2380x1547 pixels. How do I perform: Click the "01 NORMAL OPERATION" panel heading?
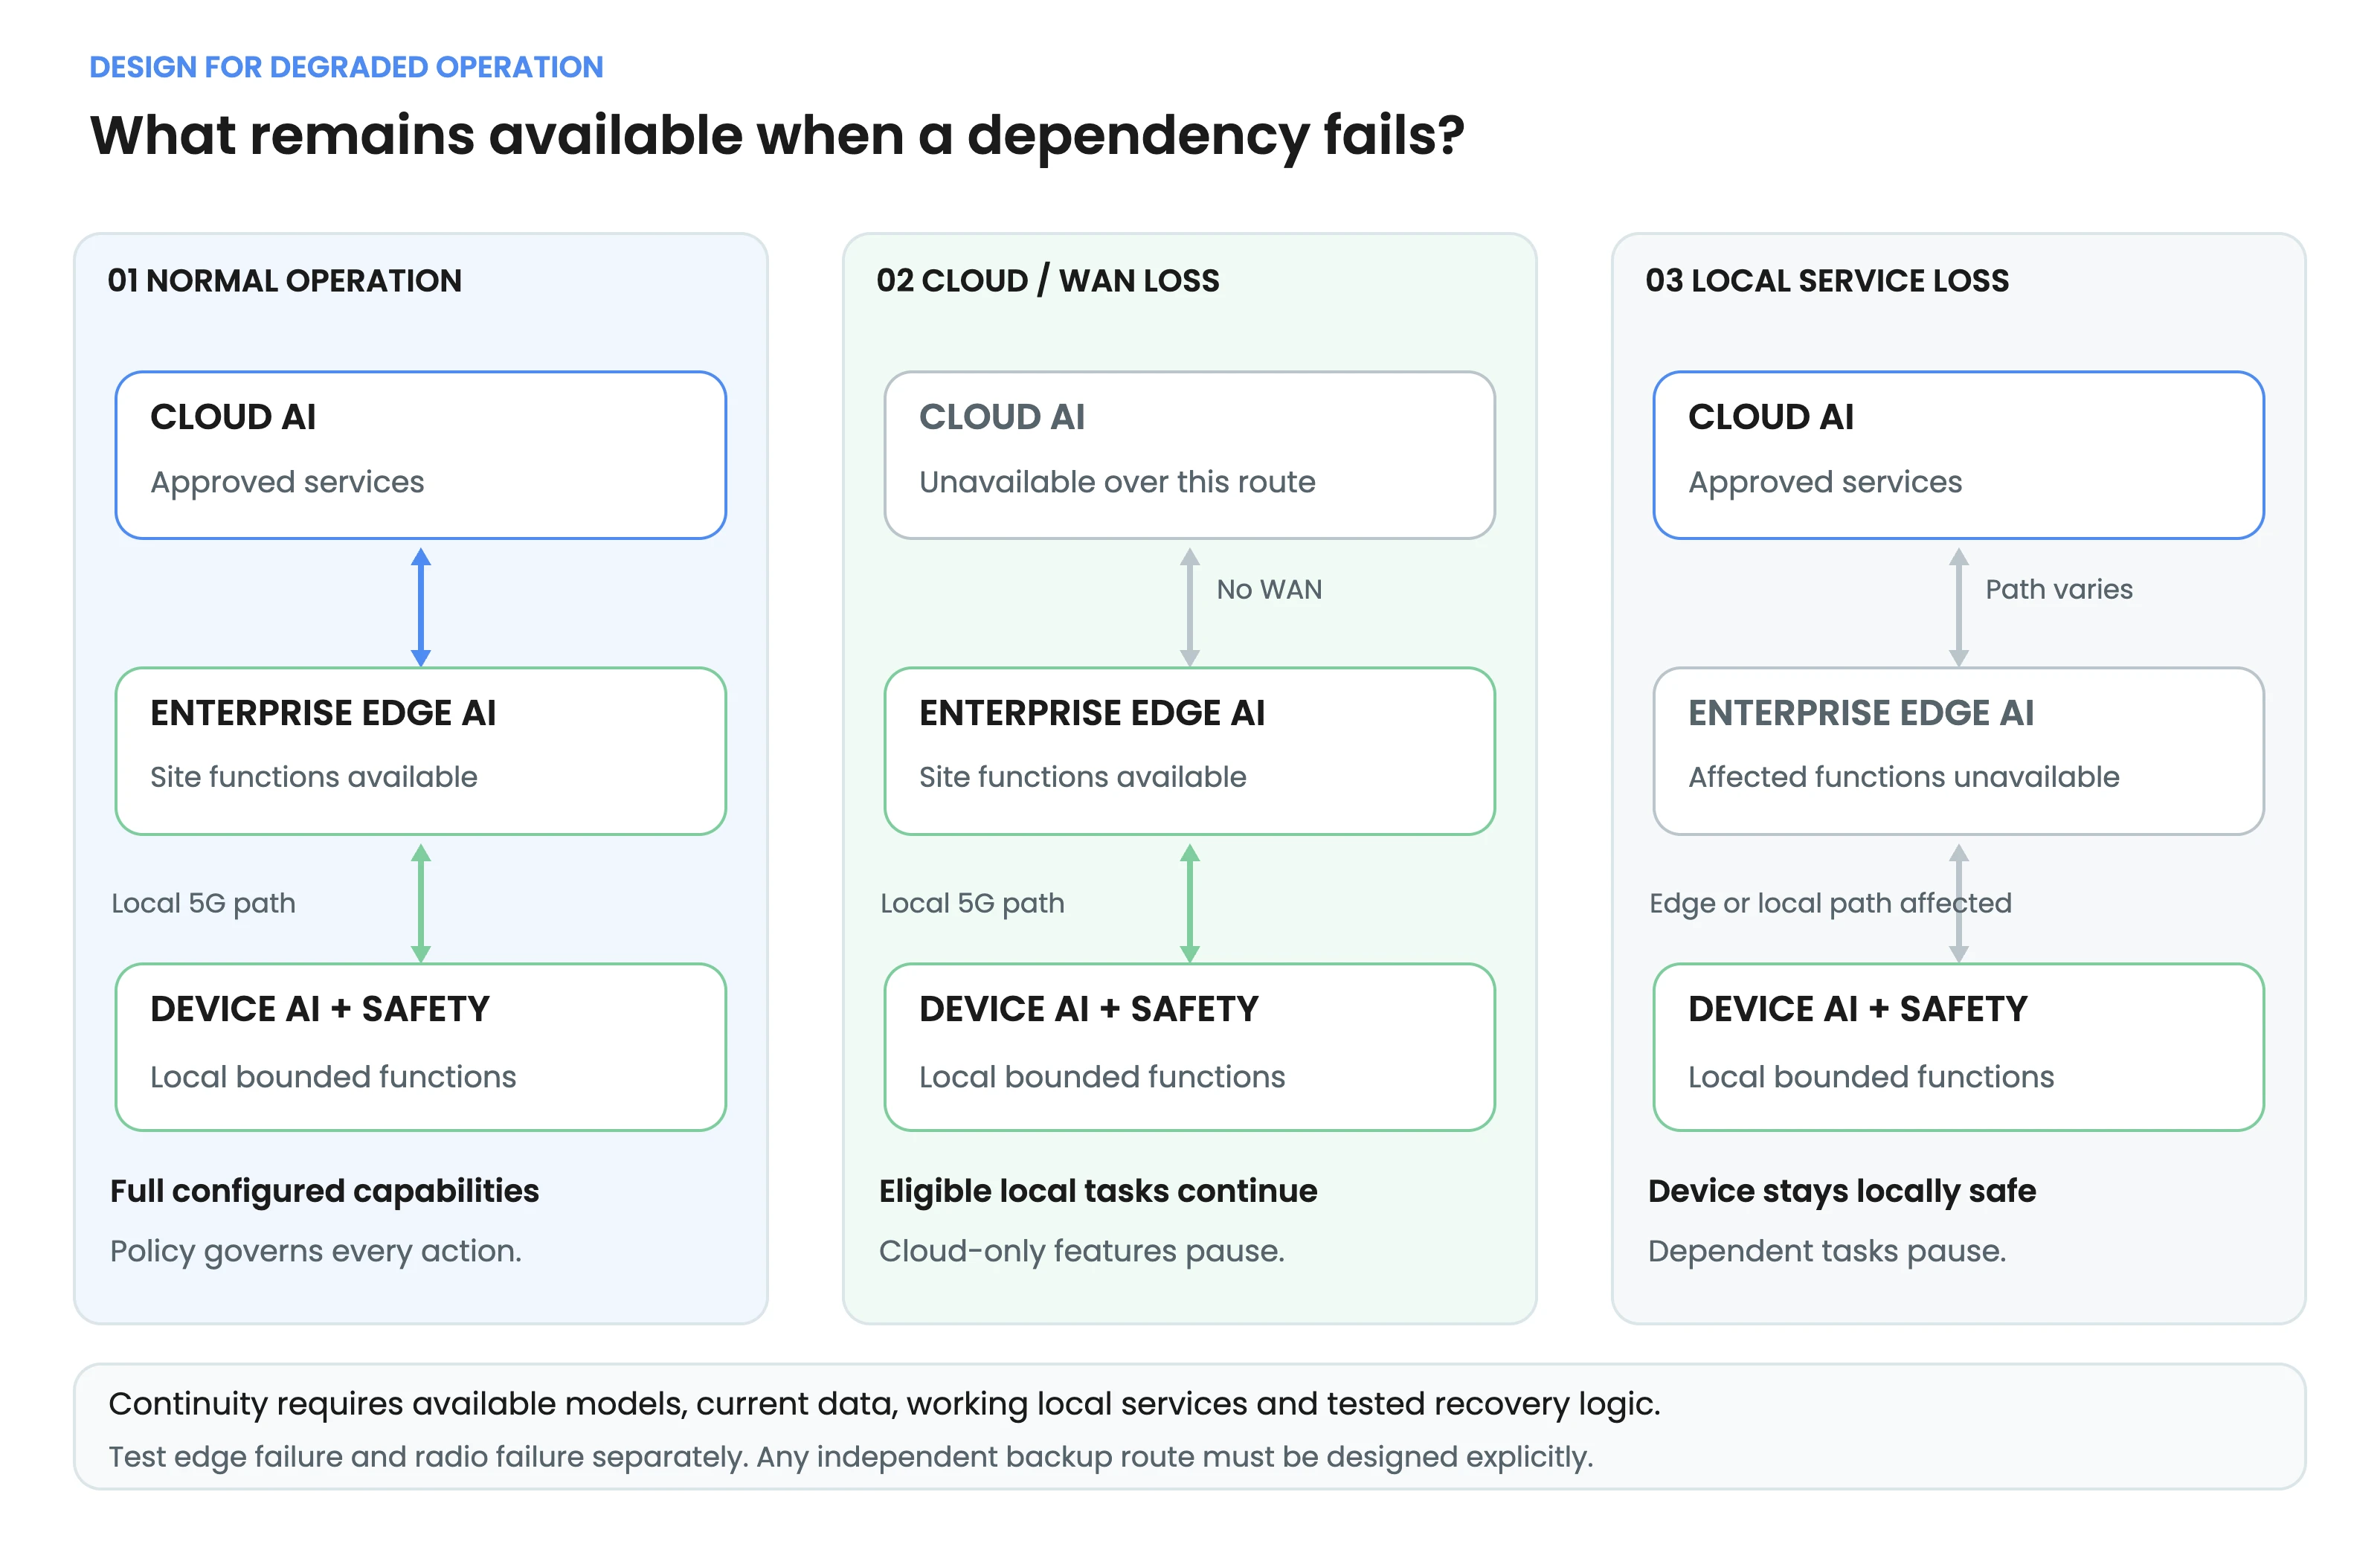pyautogui.click(x=284, y=280)
